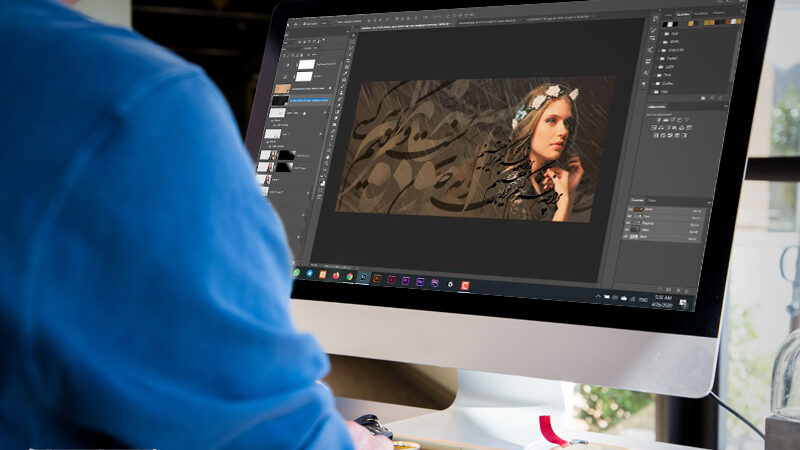Select the Brush tool
The image size is (800, 450).
[343, 86]
